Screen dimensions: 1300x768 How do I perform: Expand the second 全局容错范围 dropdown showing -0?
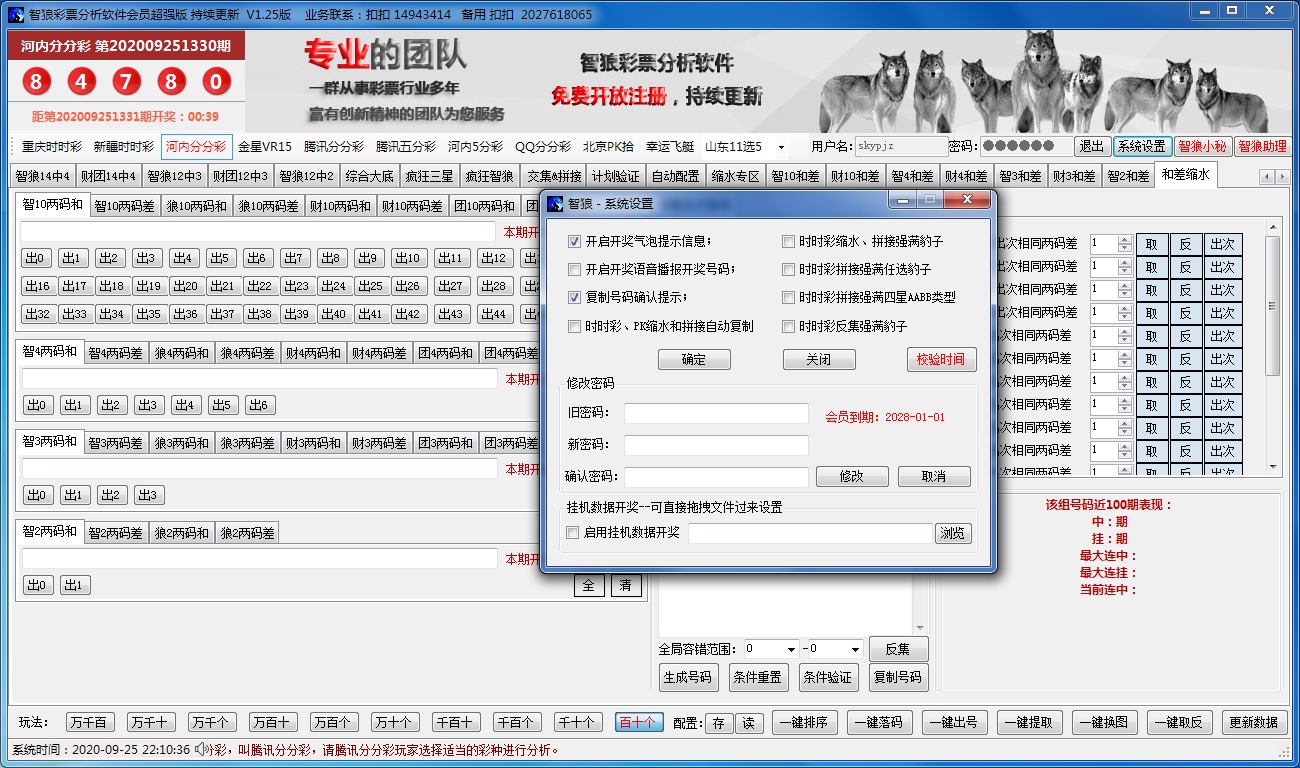coord(854,649)
